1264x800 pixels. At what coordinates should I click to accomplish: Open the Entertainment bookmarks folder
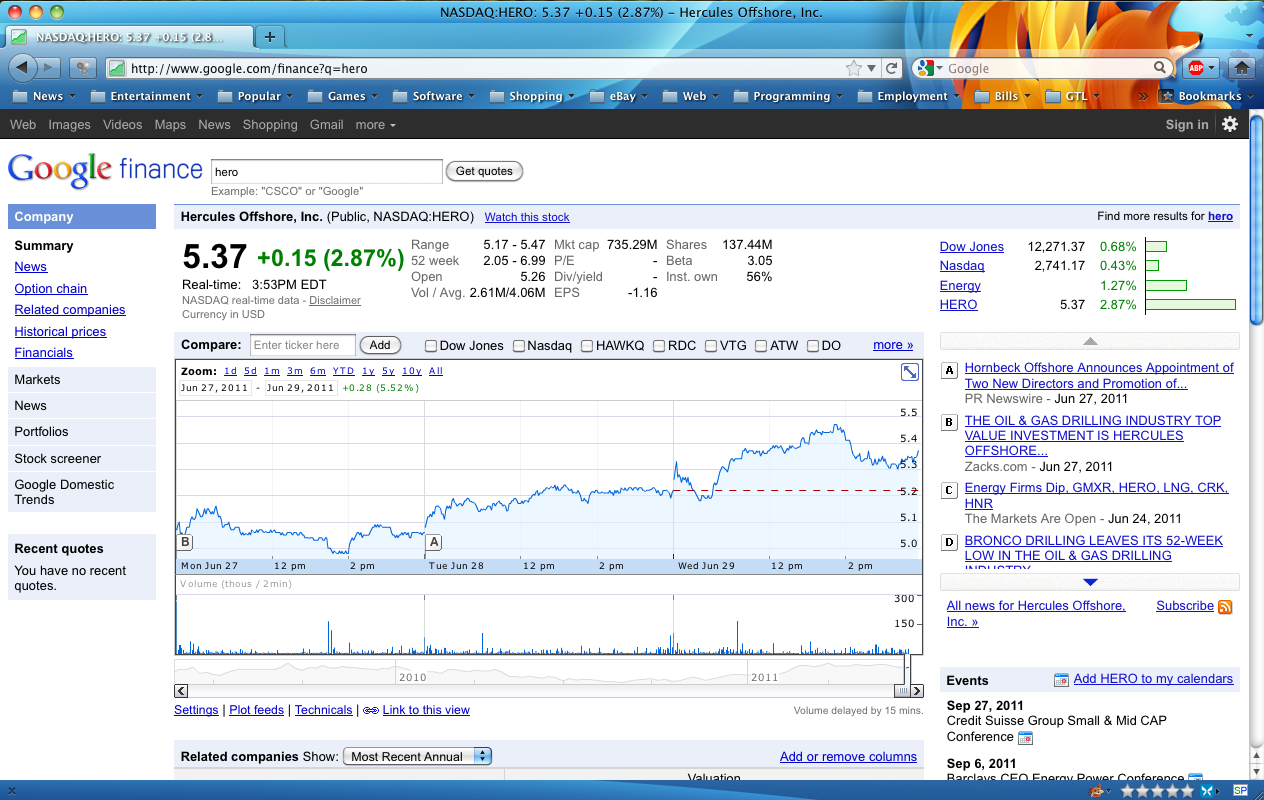[x=147, y=96]
